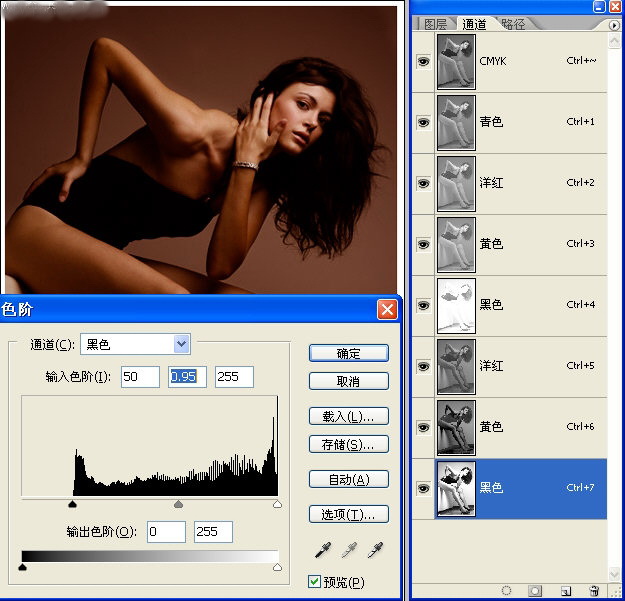The image size is (625, 601).
Task: Hide the CMYK composite channel
Action: (422, 62)
